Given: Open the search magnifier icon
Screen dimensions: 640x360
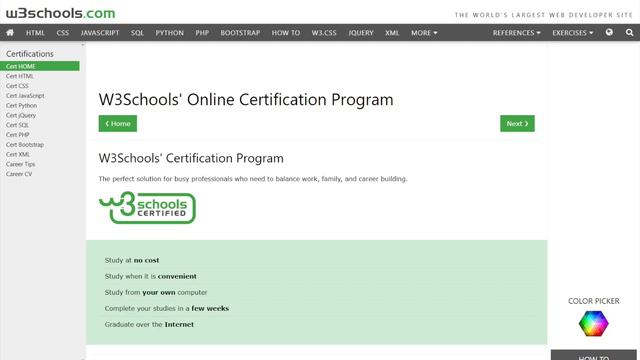Looking at the screenshot, I should 629,32.
